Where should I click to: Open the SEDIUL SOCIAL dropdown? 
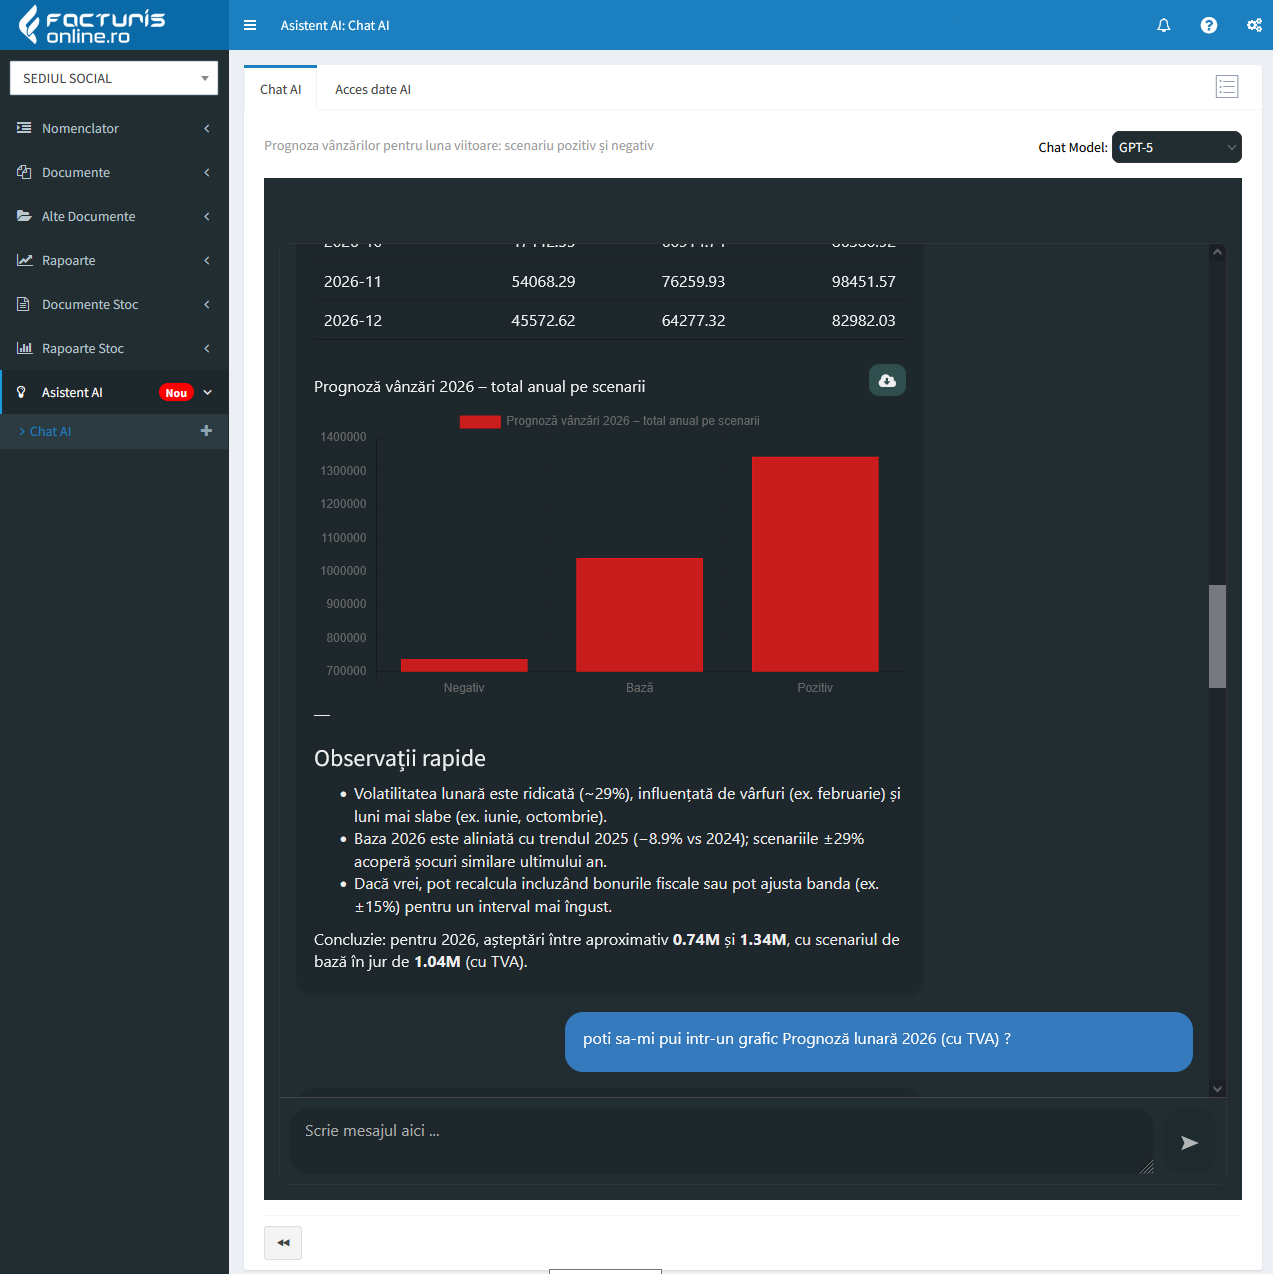114,78
